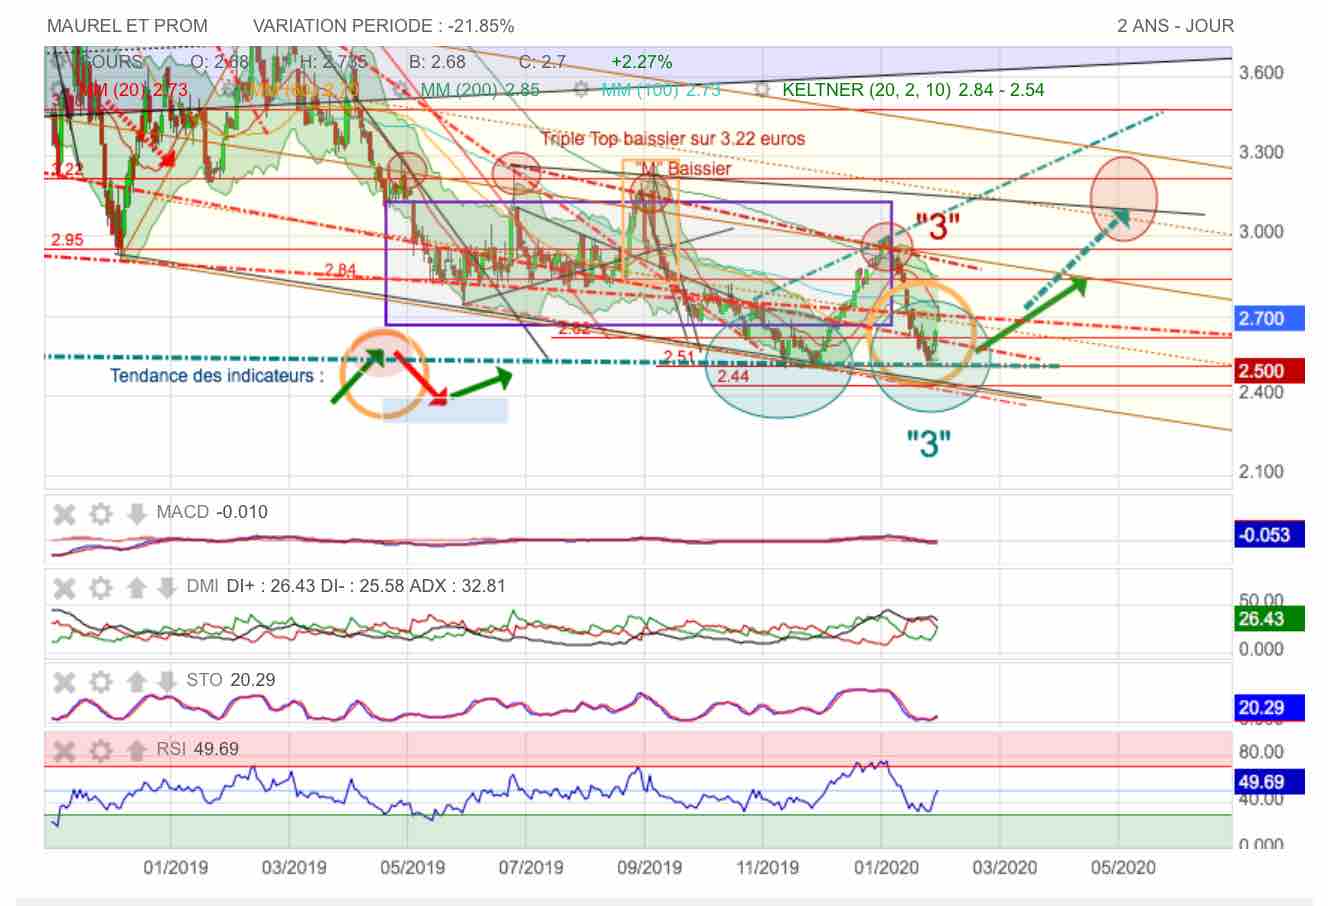Click the MM (100) 2.73 label
This screenshot has width=1328, height=906.
click(x=661, y=90)
